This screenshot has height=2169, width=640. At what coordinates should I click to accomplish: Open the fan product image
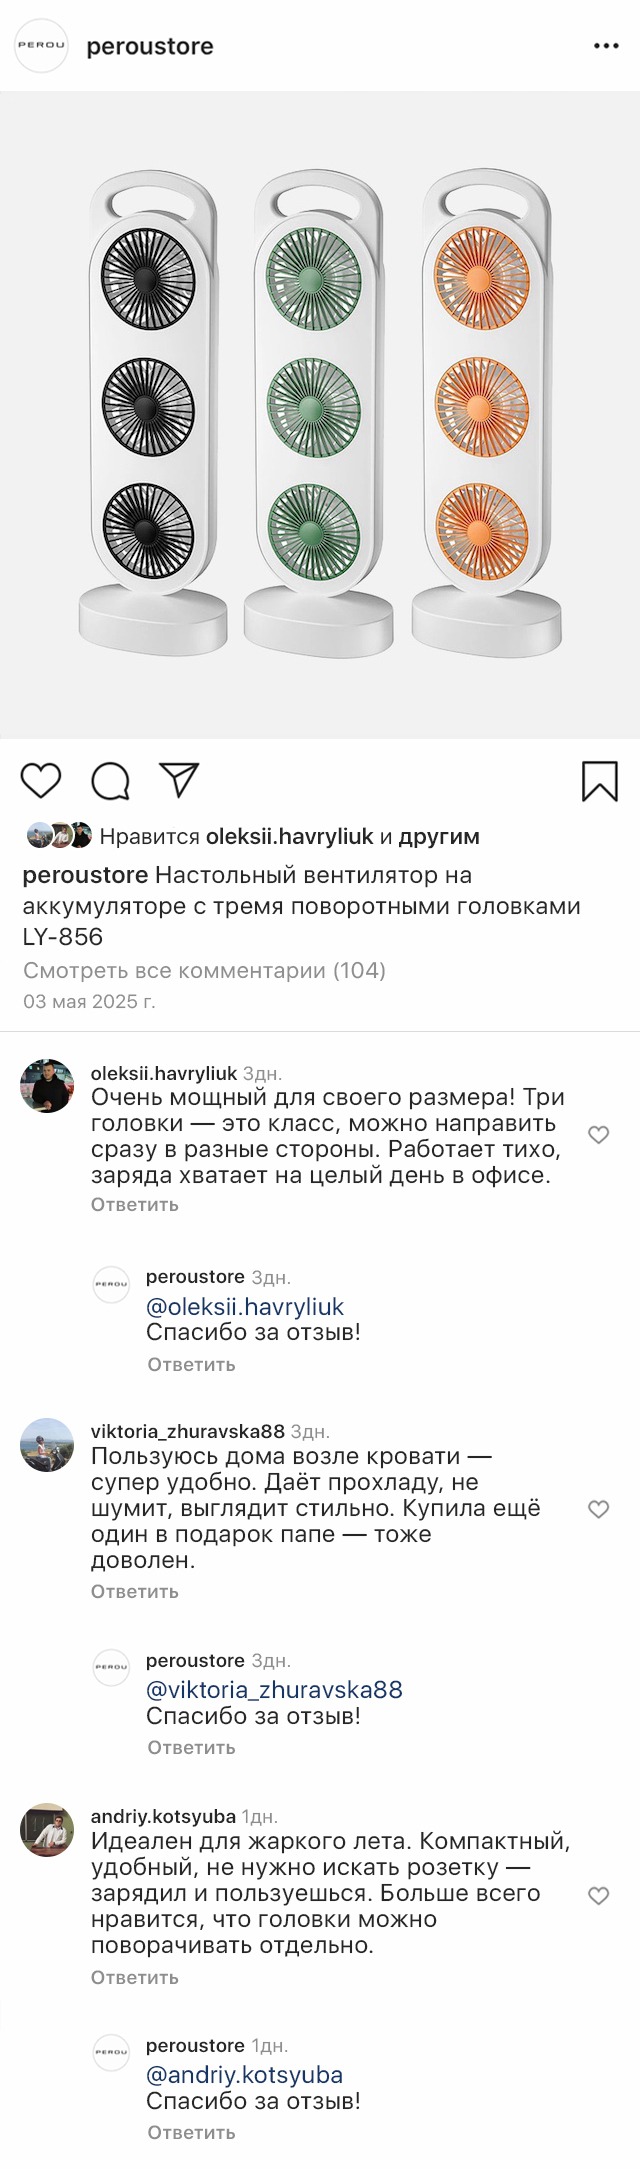(x=320, y=415)
